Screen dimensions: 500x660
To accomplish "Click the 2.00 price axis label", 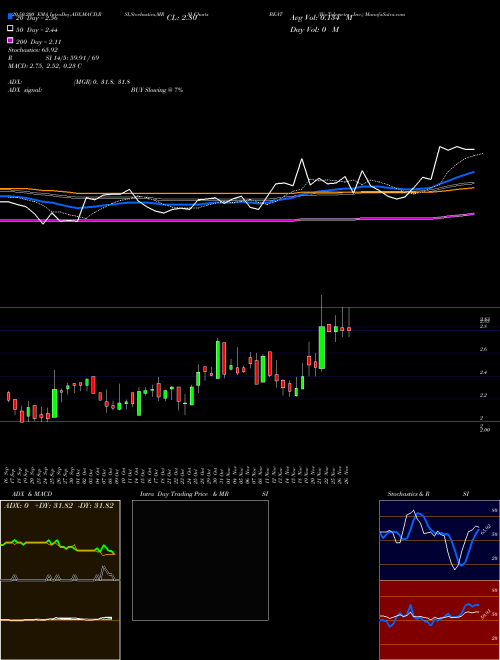I will pyautogui.click(x=485, y=430).
